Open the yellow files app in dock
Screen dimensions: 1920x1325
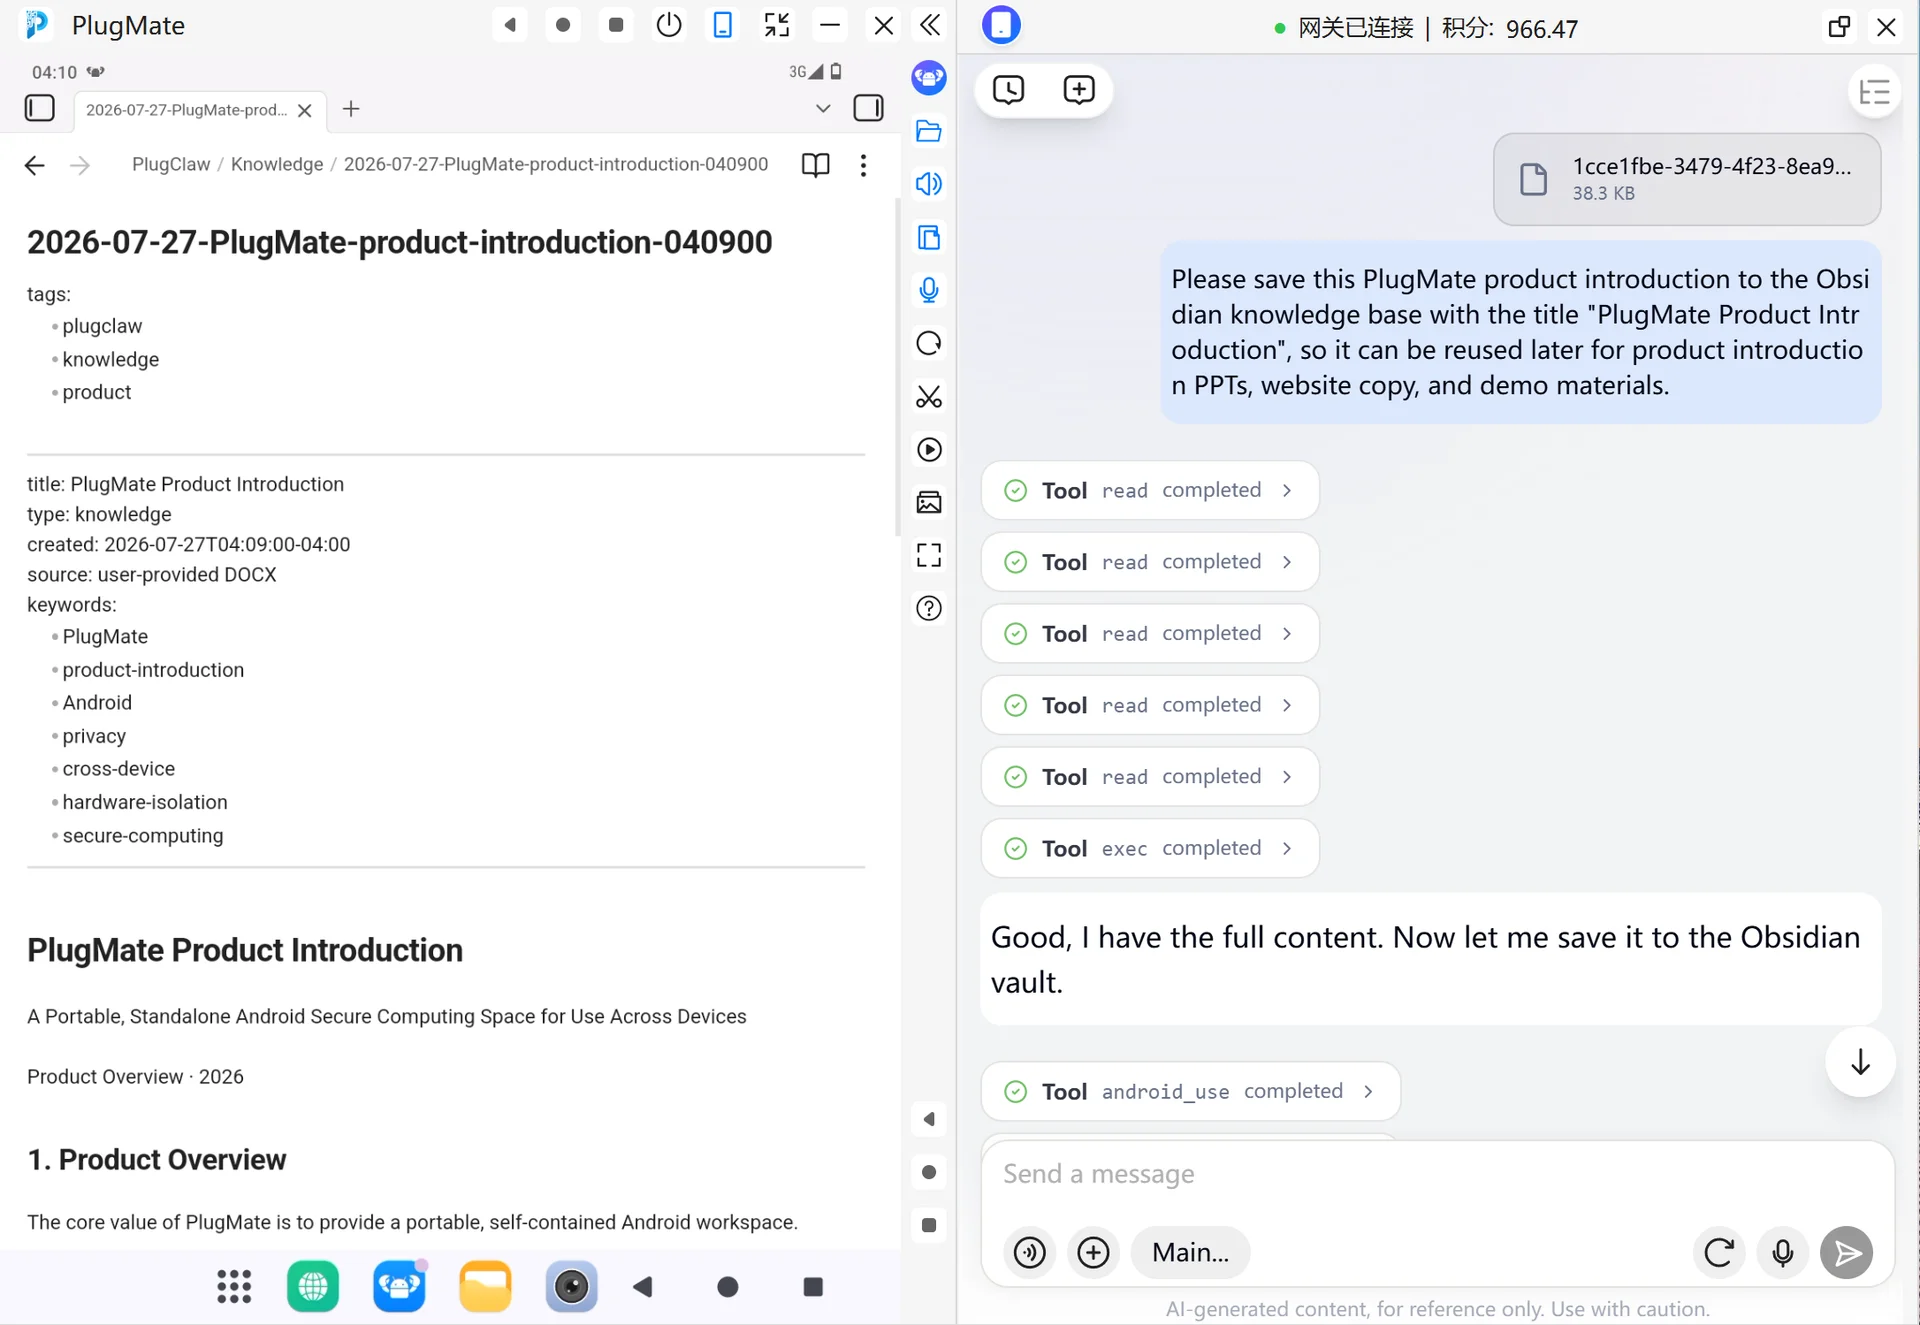[485, 1287]
